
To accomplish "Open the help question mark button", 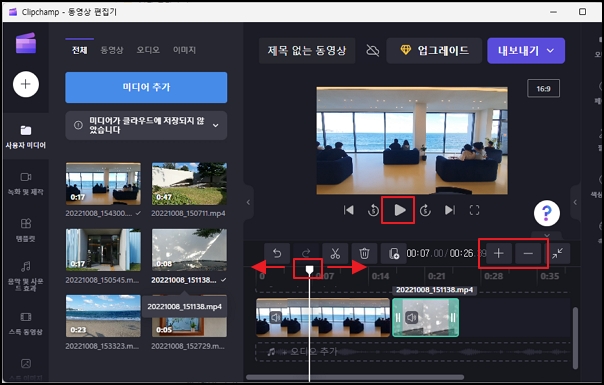I will [x=547, y=213].
